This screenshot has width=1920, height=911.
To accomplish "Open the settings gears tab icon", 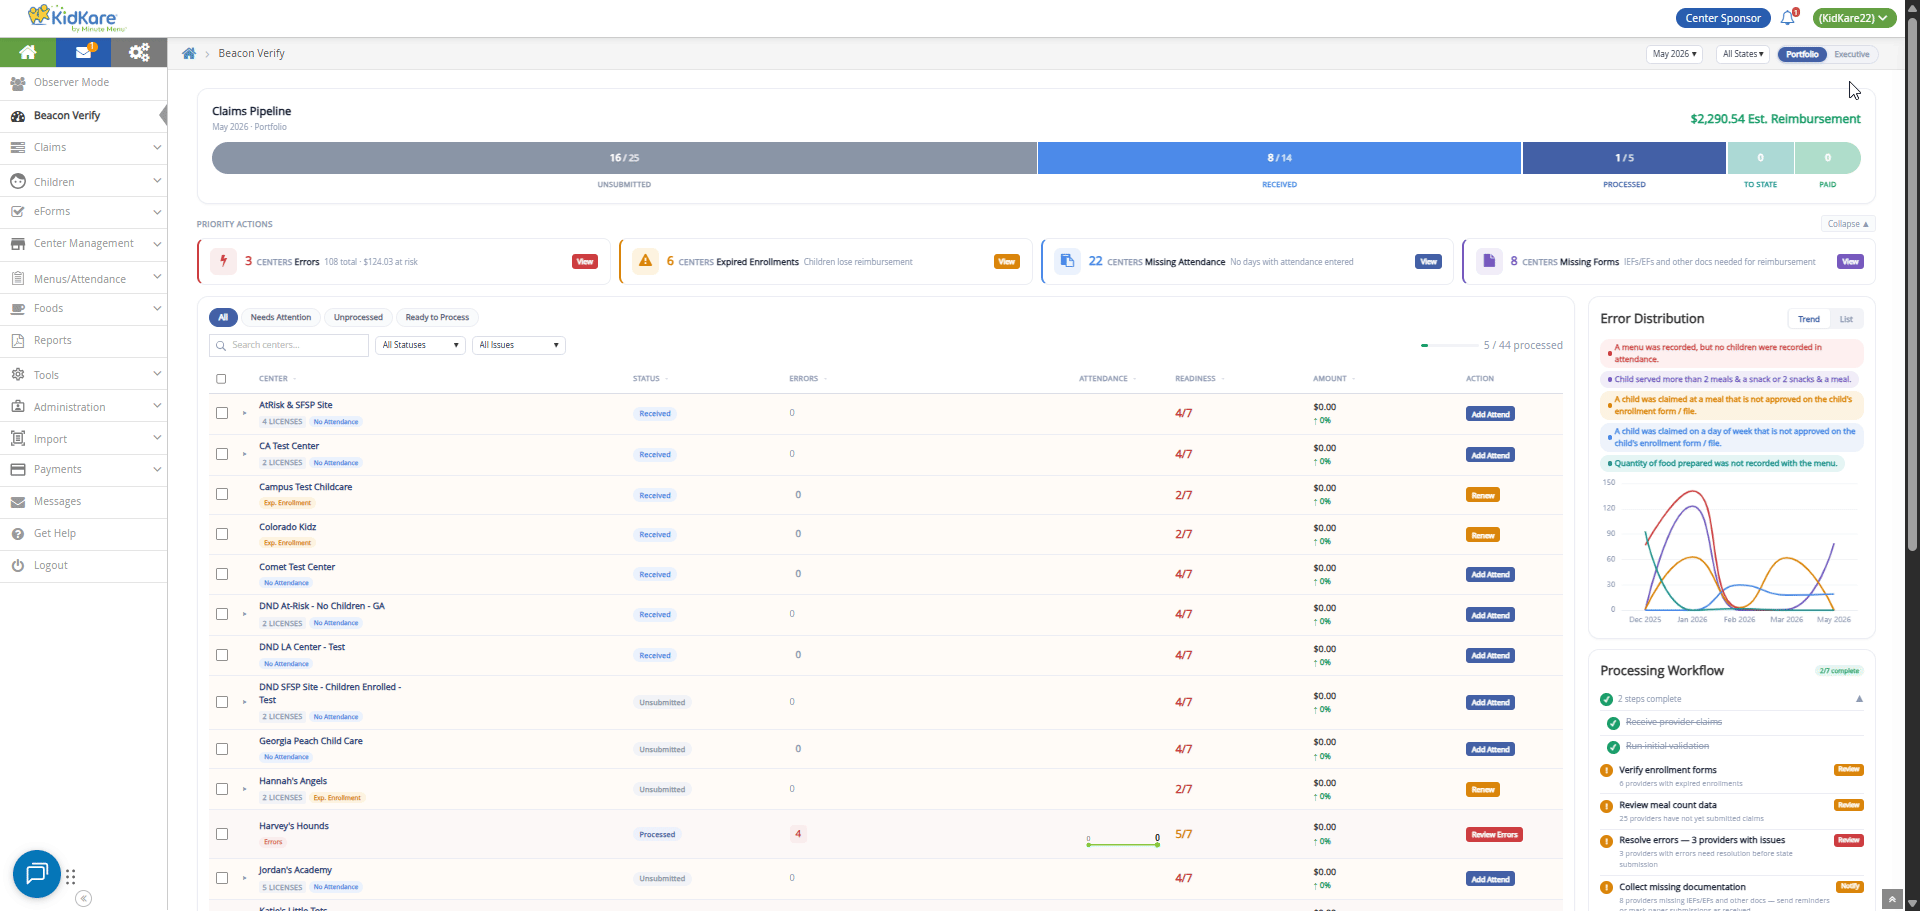I will (x=139, y=52).
